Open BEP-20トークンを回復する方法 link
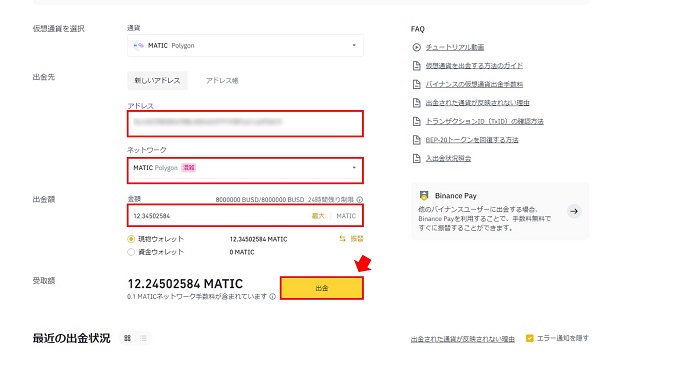 pyautogui.click(x=472, y=140)
